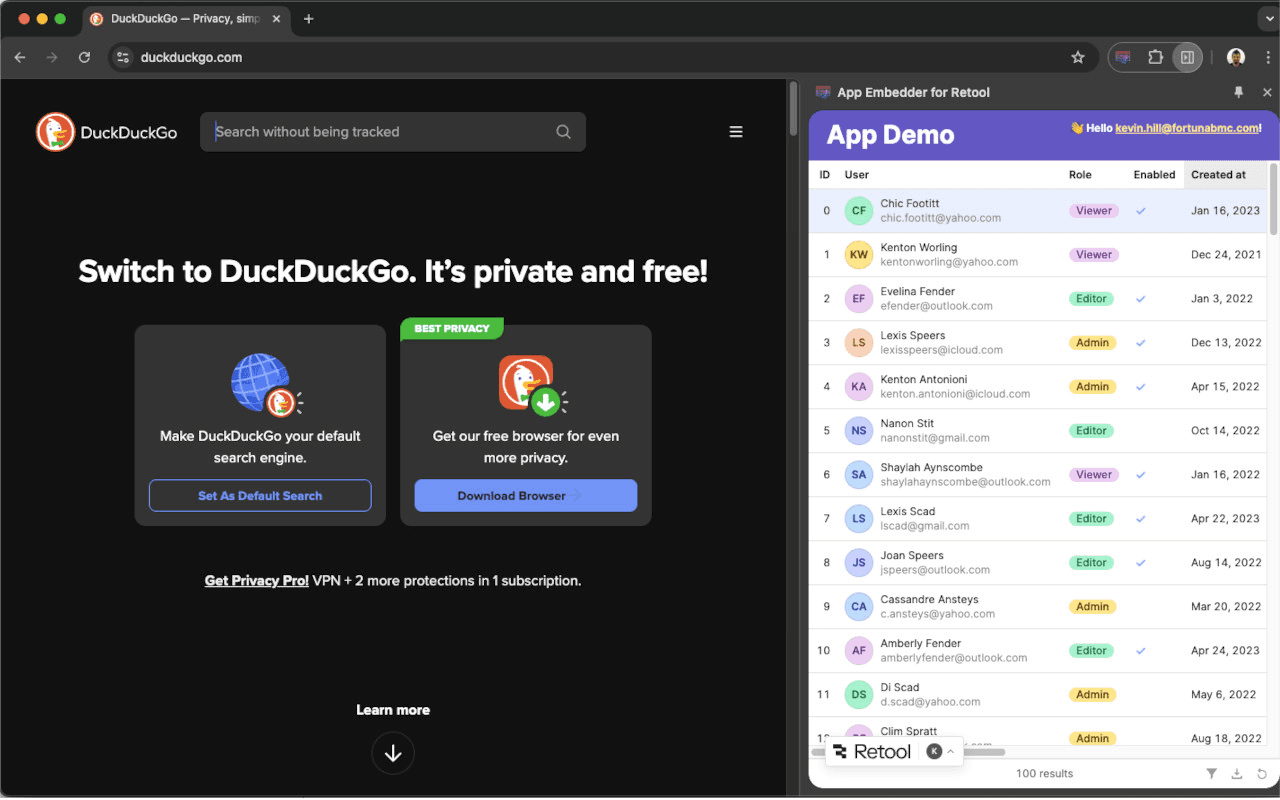Open the DuckDuckGo hamburger menu

click(736, 132)
